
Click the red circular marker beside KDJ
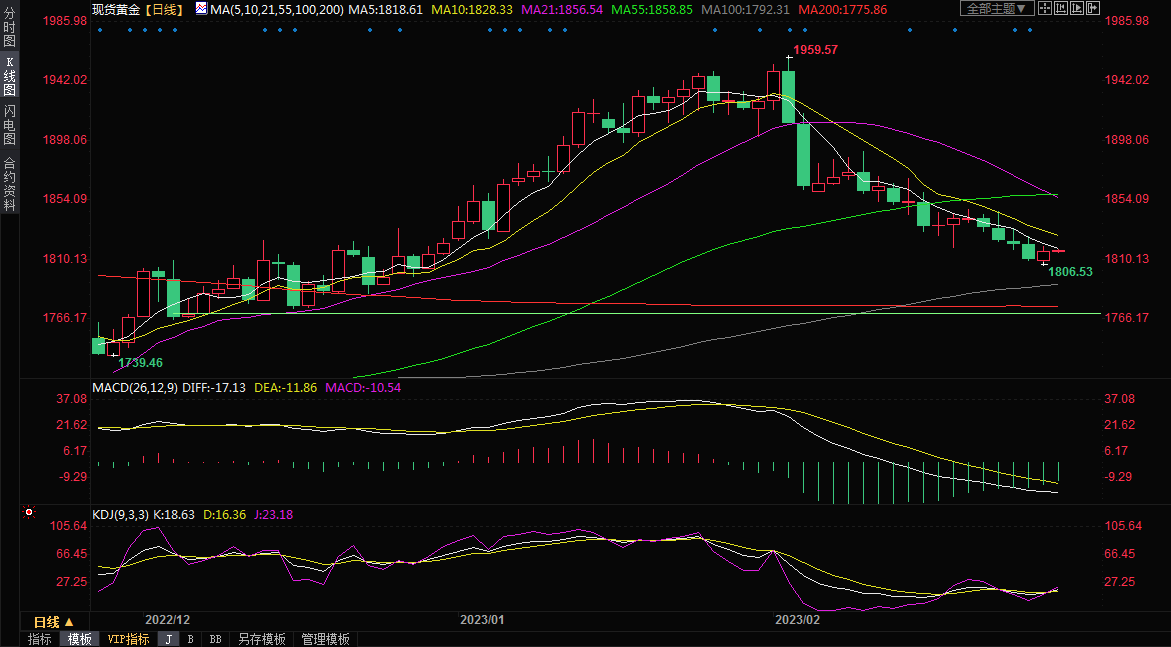(x=29, y=513)
